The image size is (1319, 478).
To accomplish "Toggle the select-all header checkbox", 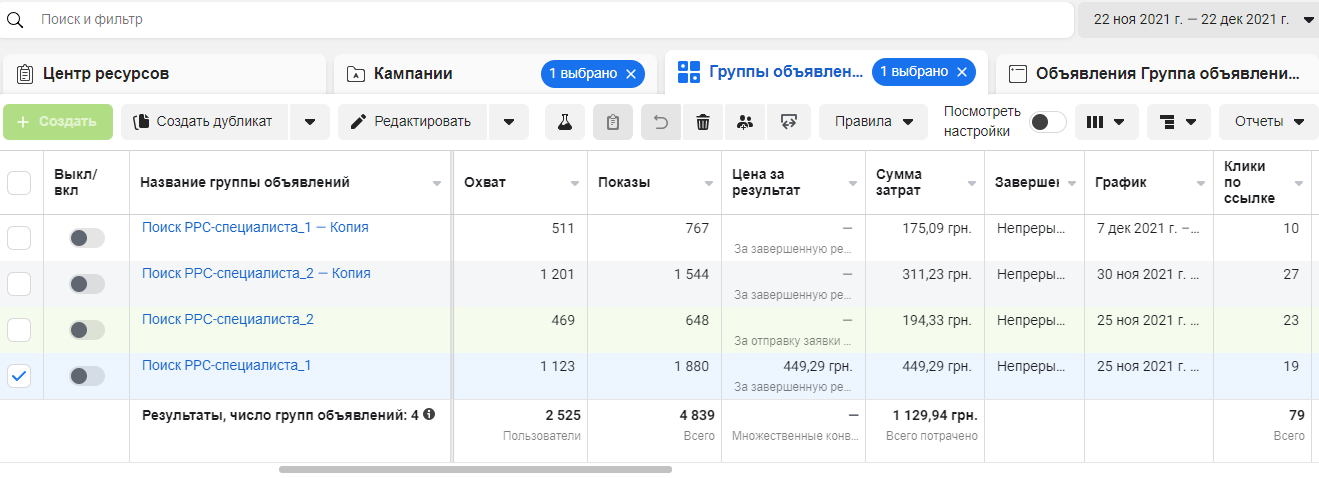I will click(x=19, y=183).
